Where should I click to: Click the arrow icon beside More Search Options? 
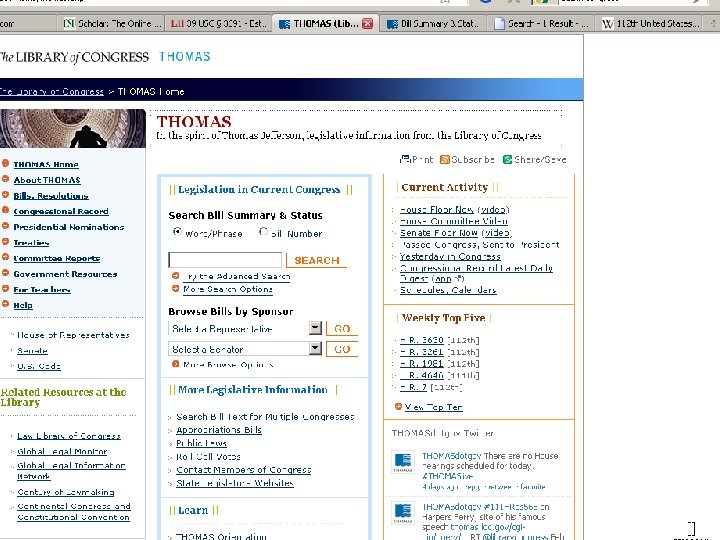pos(175,288)
